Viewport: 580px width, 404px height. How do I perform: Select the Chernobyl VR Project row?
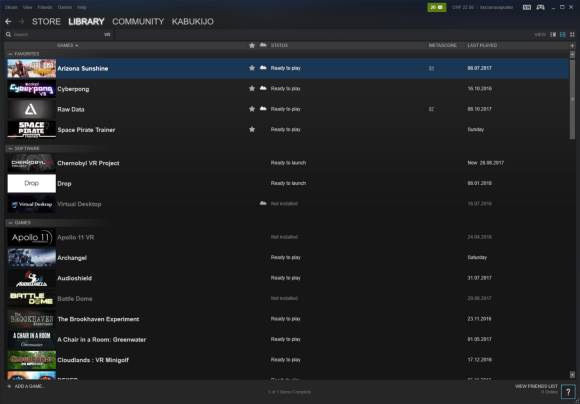pyautogui.click(x=288, y=163)
